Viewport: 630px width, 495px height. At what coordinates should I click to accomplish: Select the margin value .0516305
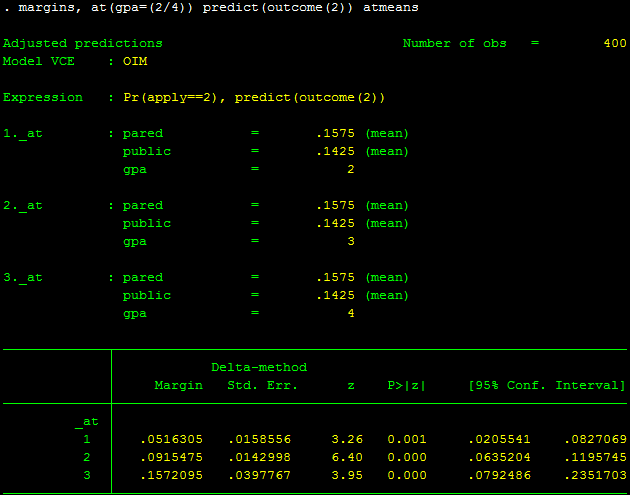[171, 440]
